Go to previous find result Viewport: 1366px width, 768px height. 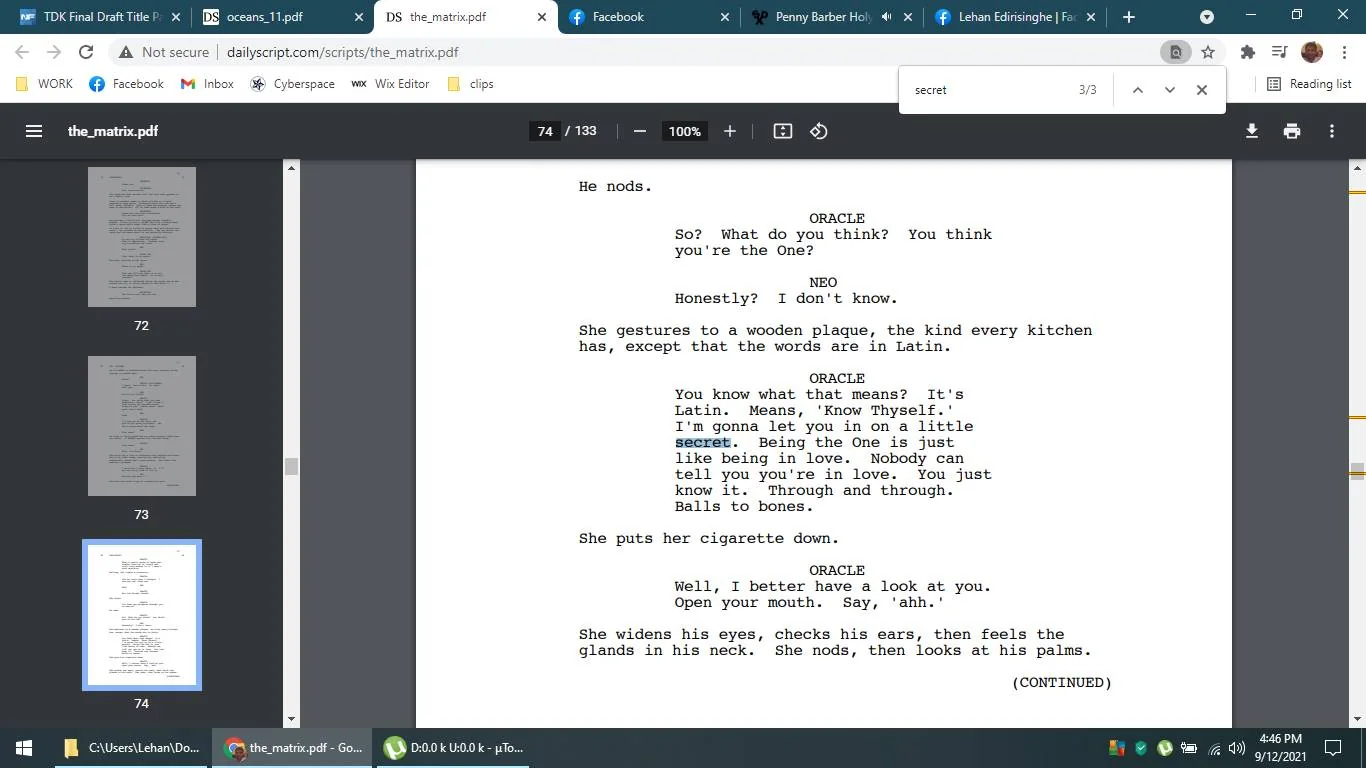pos(1137,90)
